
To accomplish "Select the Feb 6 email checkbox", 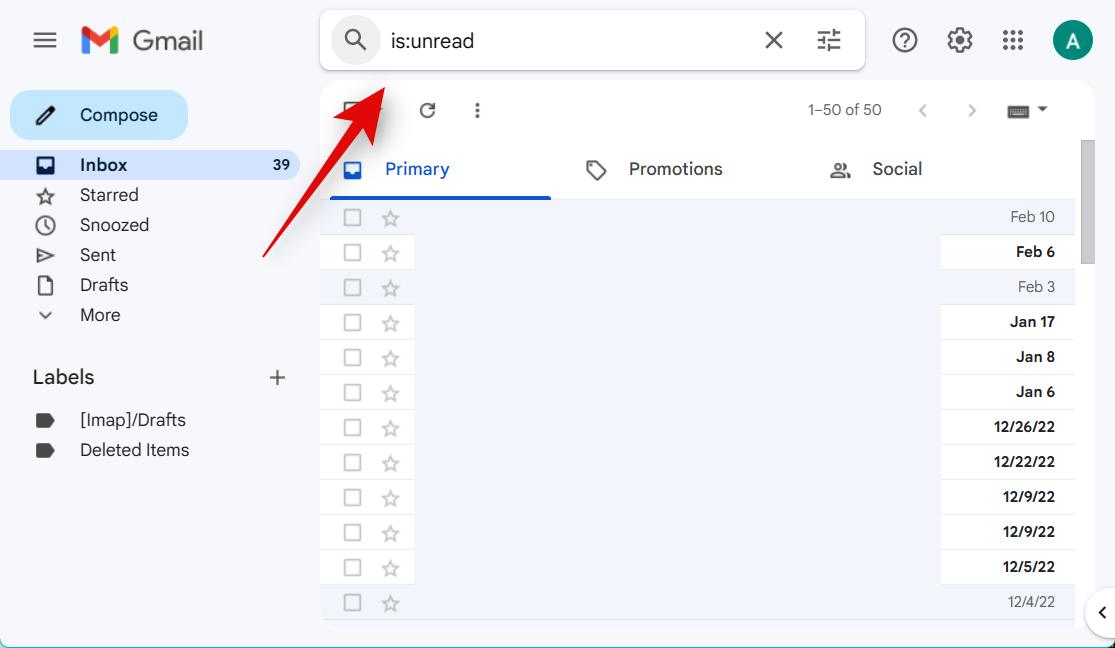I will pyautogui.click(x=352, y=253).
